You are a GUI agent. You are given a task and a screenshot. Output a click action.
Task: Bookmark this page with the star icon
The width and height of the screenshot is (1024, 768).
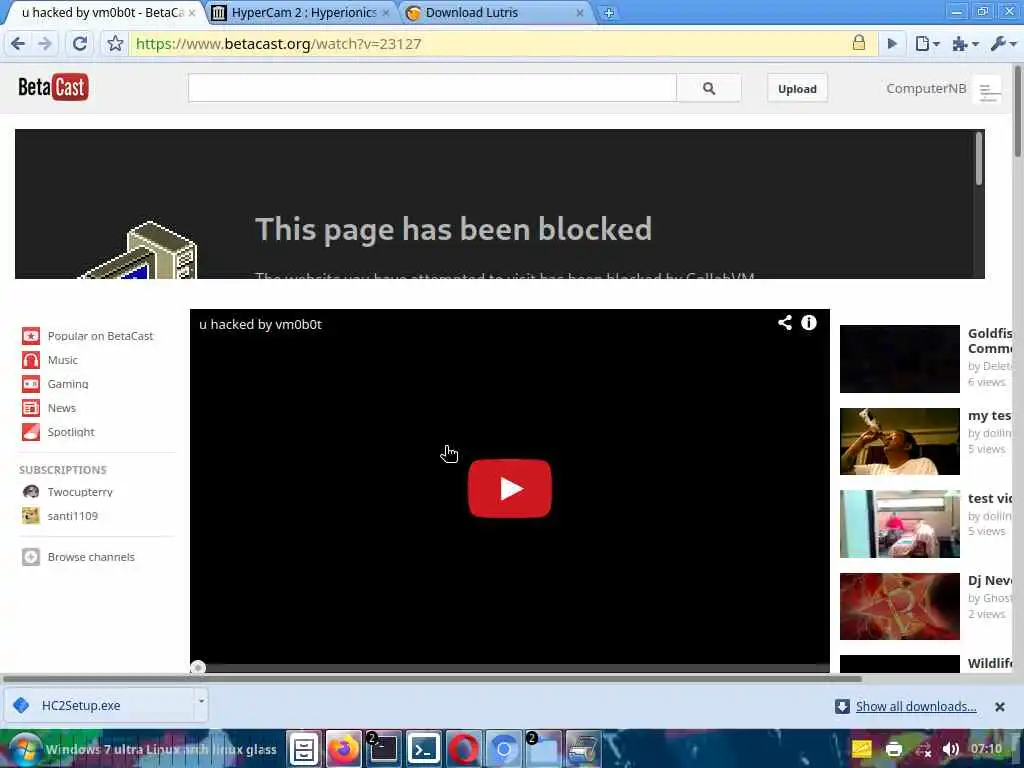115,44
